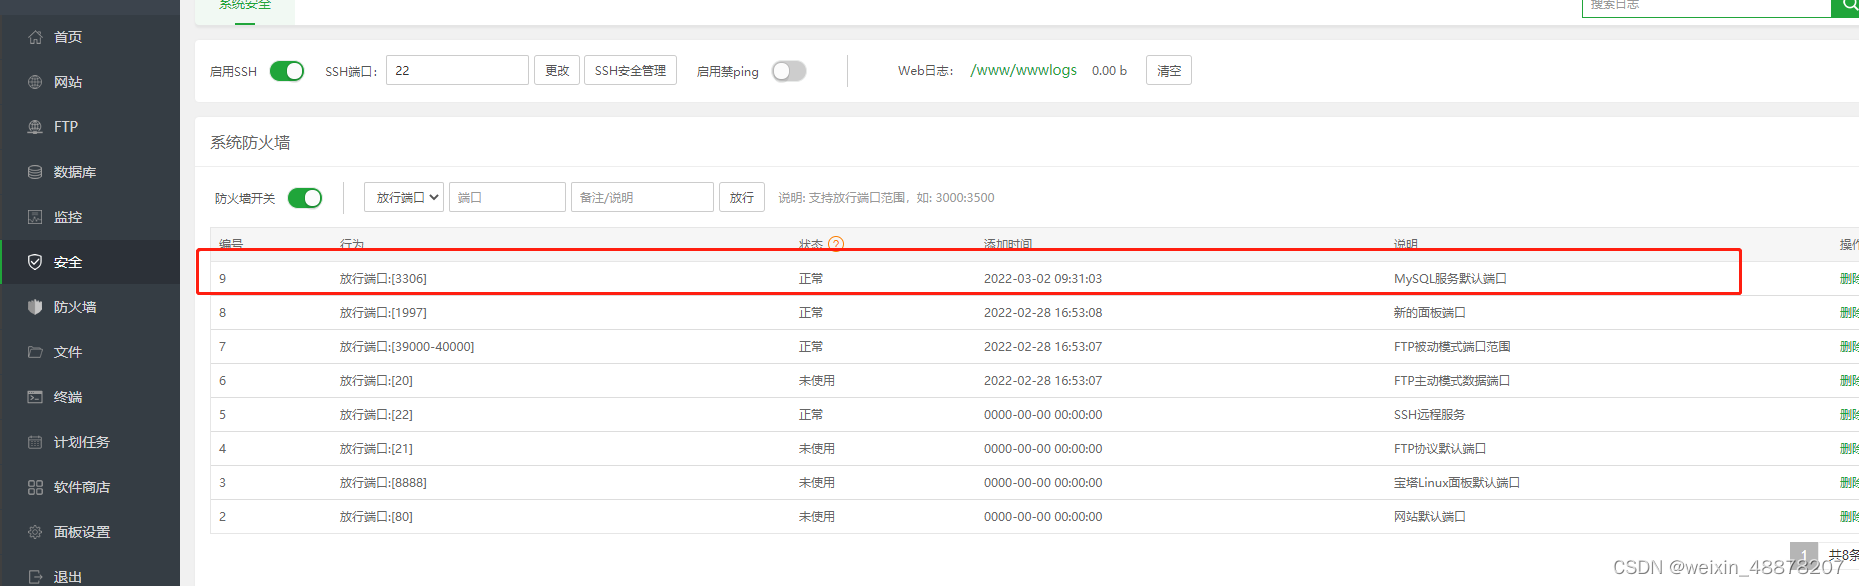
Task: Click the 网站默认端口 description
Action: click(x=1430, y=517)
